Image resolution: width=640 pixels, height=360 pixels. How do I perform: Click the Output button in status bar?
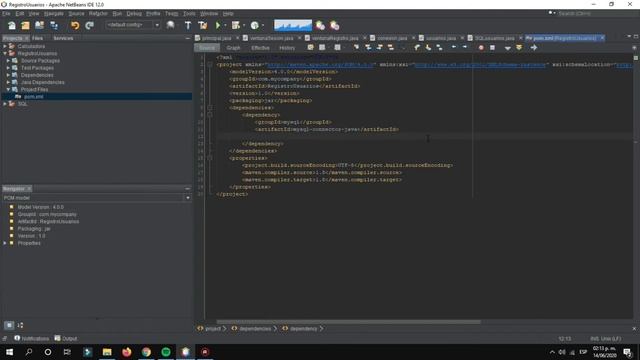point(66,338)
